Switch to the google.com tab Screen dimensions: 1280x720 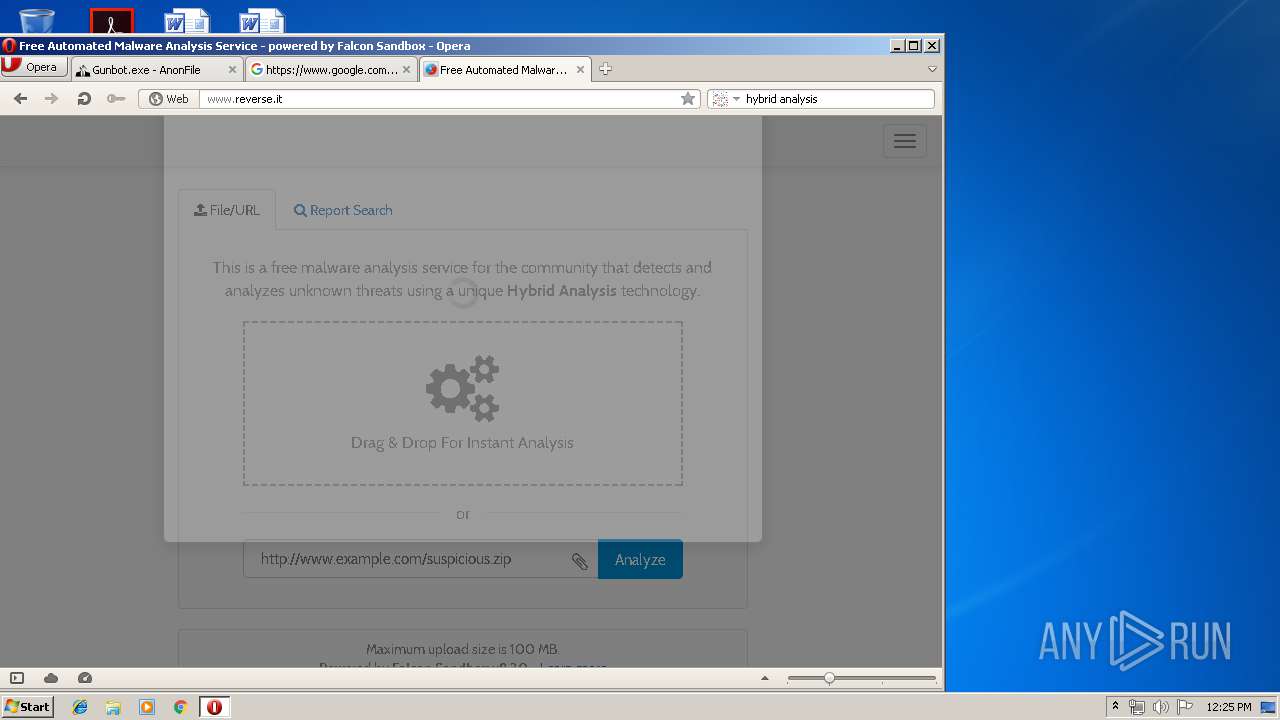(x=331, y=70)
